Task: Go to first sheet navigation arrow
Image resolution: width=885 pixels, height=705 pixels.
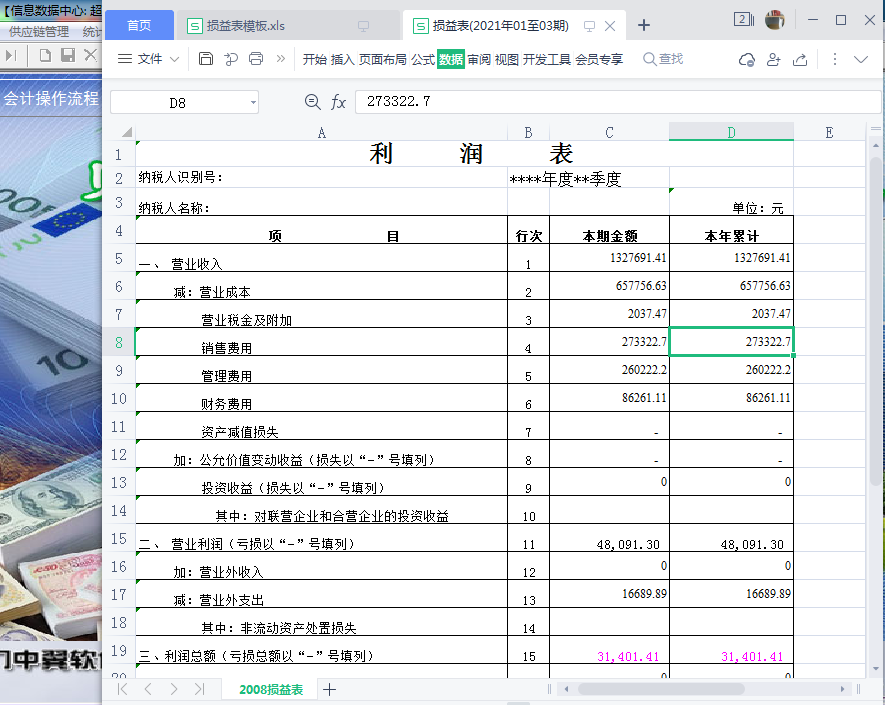Action: point(122,689)
